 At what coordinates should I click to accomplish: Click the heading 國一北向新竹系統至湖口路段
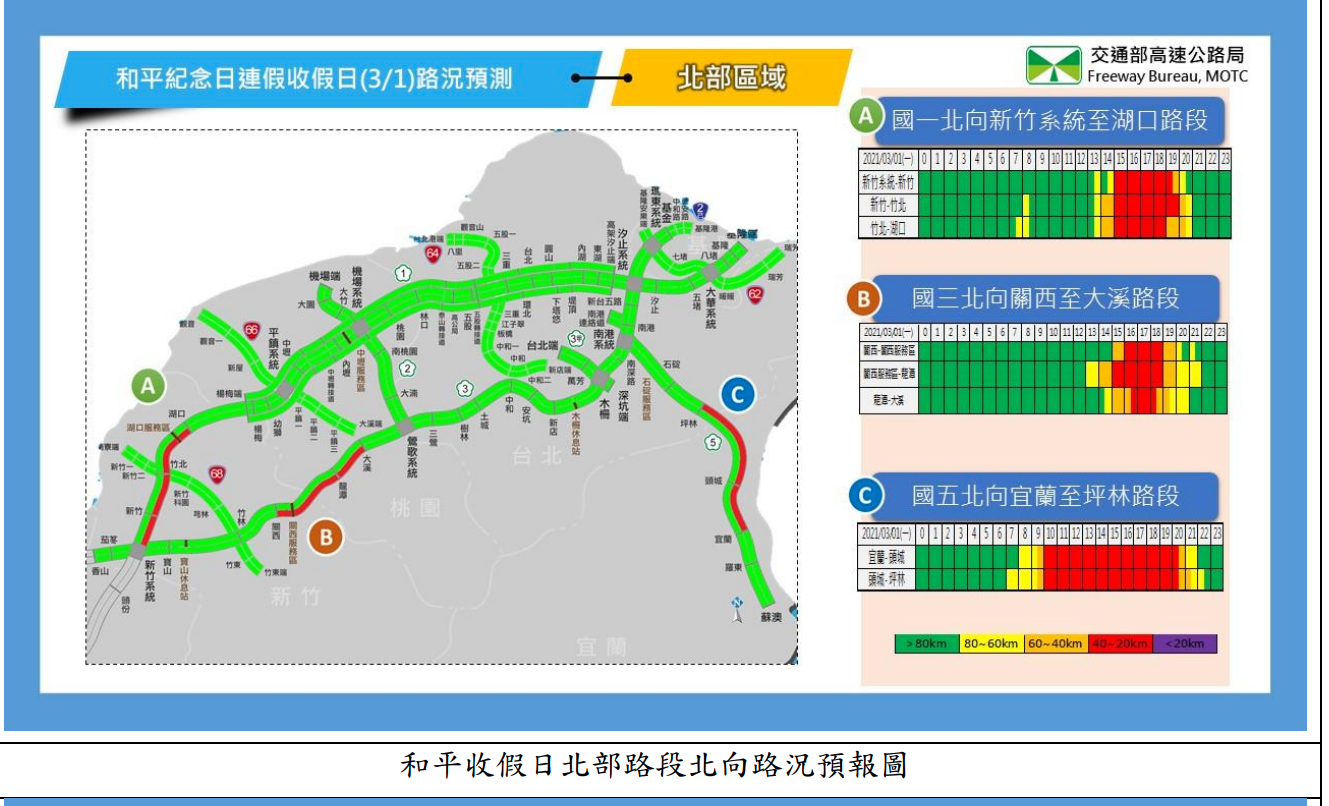coord(1050,120)
